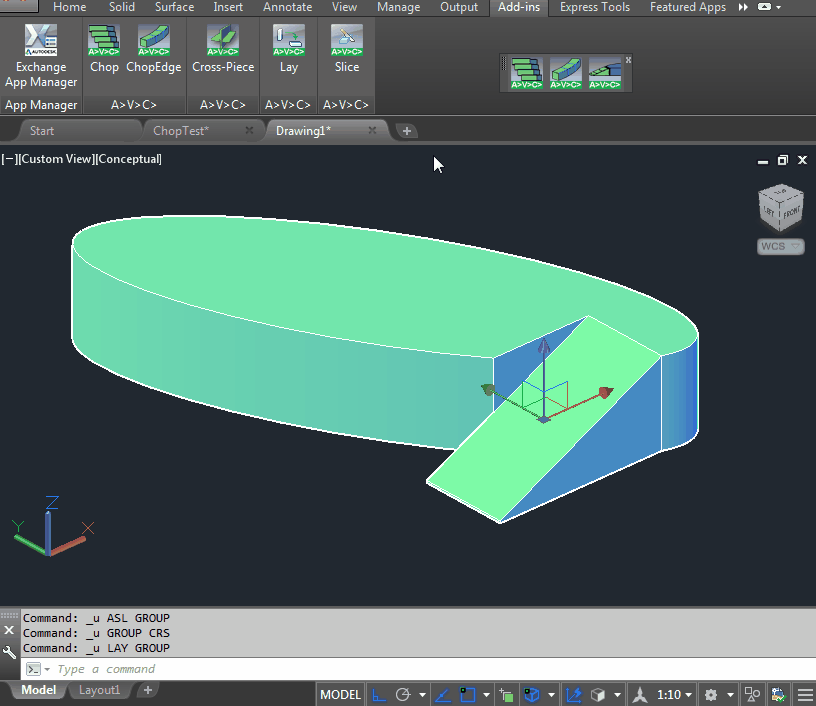The height and width of the screenshot is (706, 816).
Task: Expand the WCS coordinate system dropdown
Action: [780, 246]
